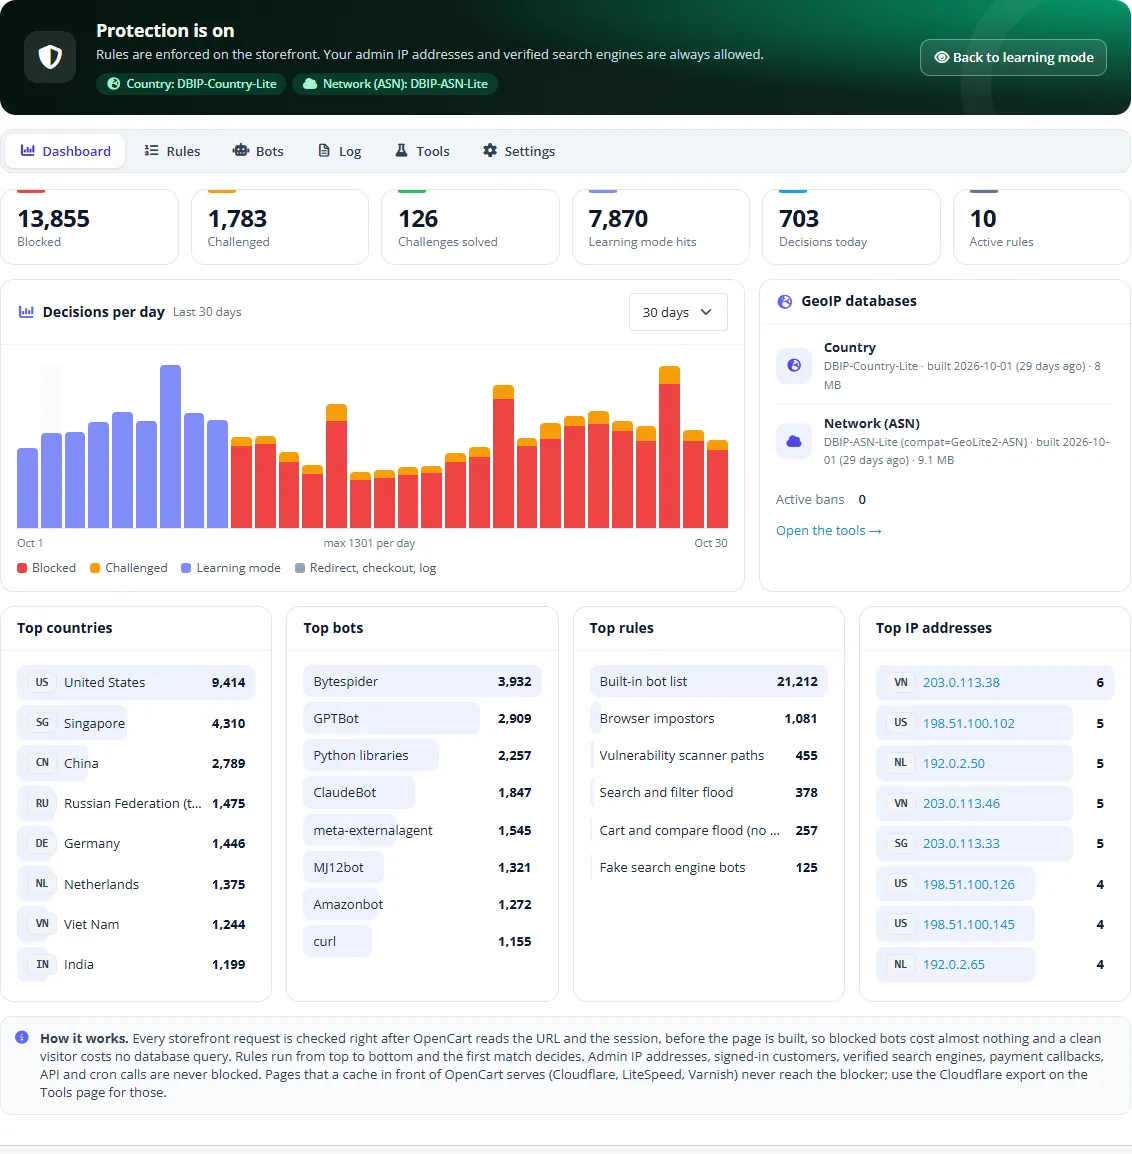Image resolution: width=1132 pixels, height=1154 pixels.
Task: Follow the Open the tools link
Action: [x=828, y=531]
